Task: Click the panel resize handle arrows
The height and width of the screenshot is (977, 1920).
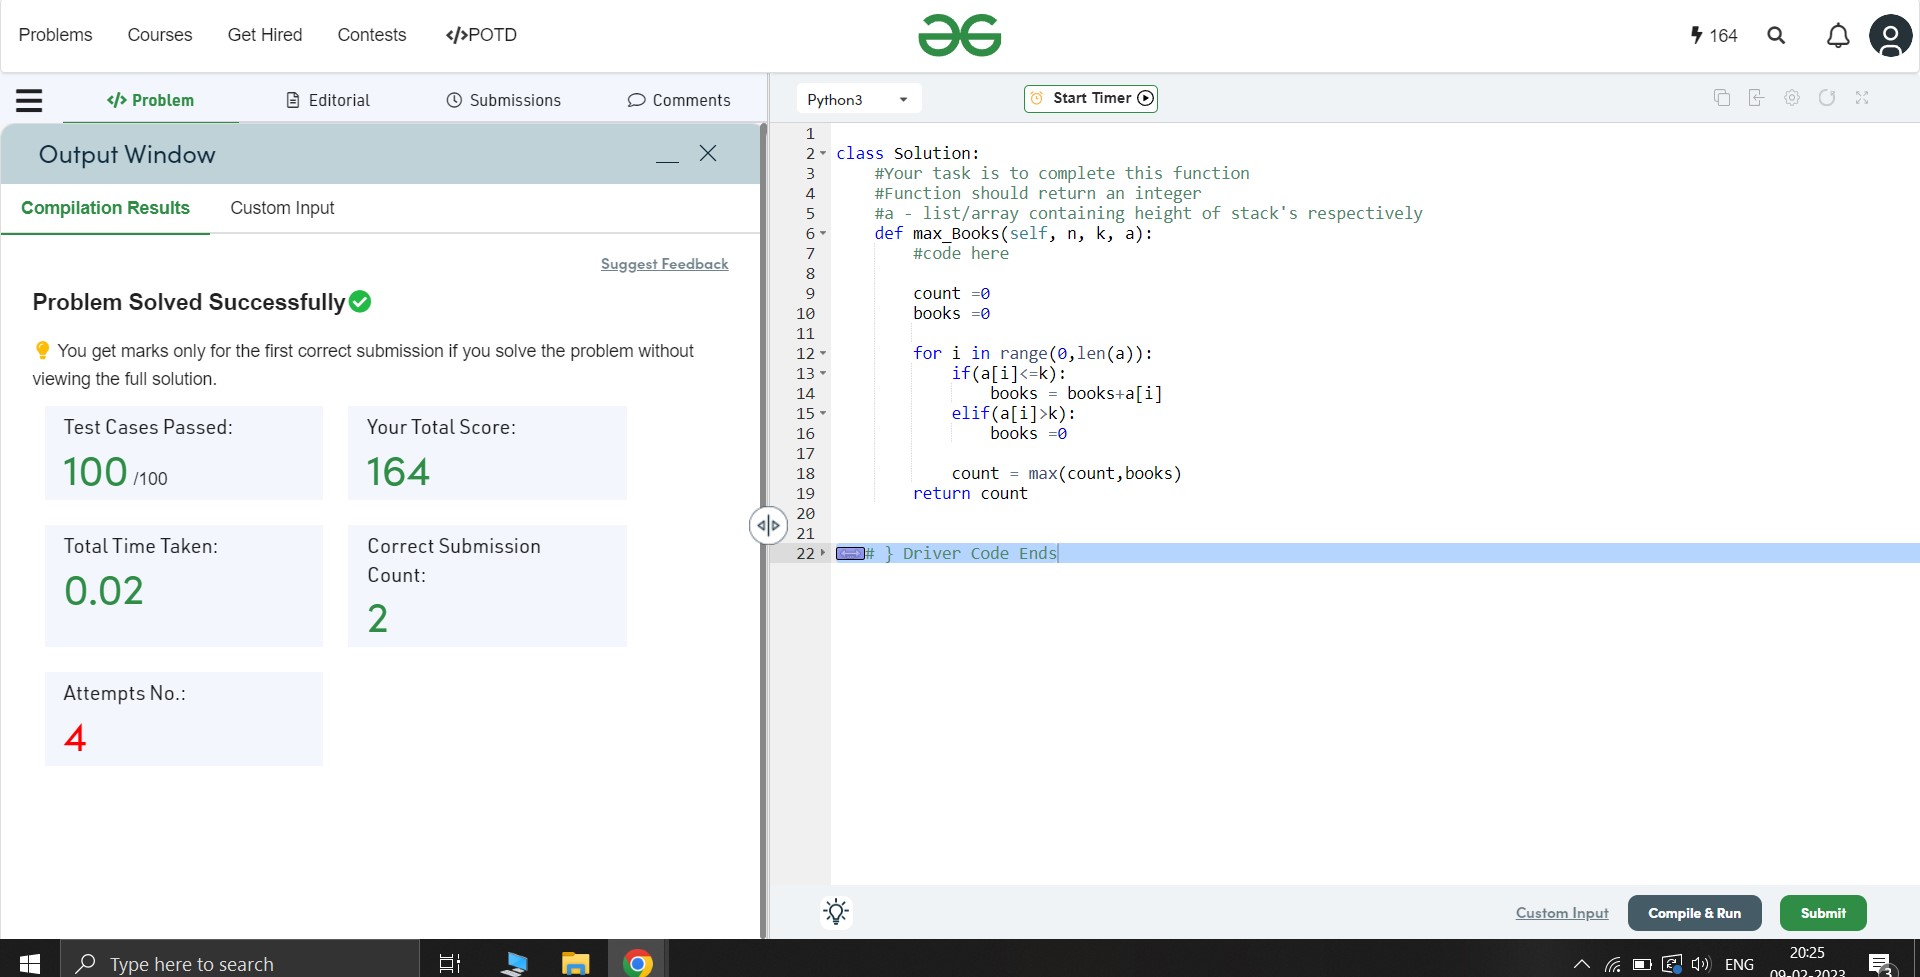Action: pos(768,525)
